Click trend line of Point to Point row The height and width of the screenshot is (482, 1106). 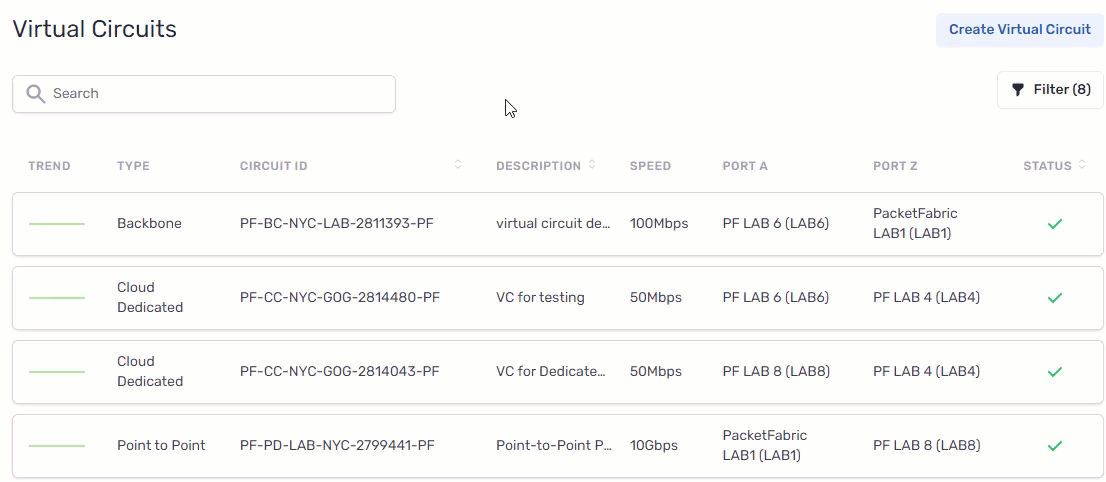coord(57,446)
